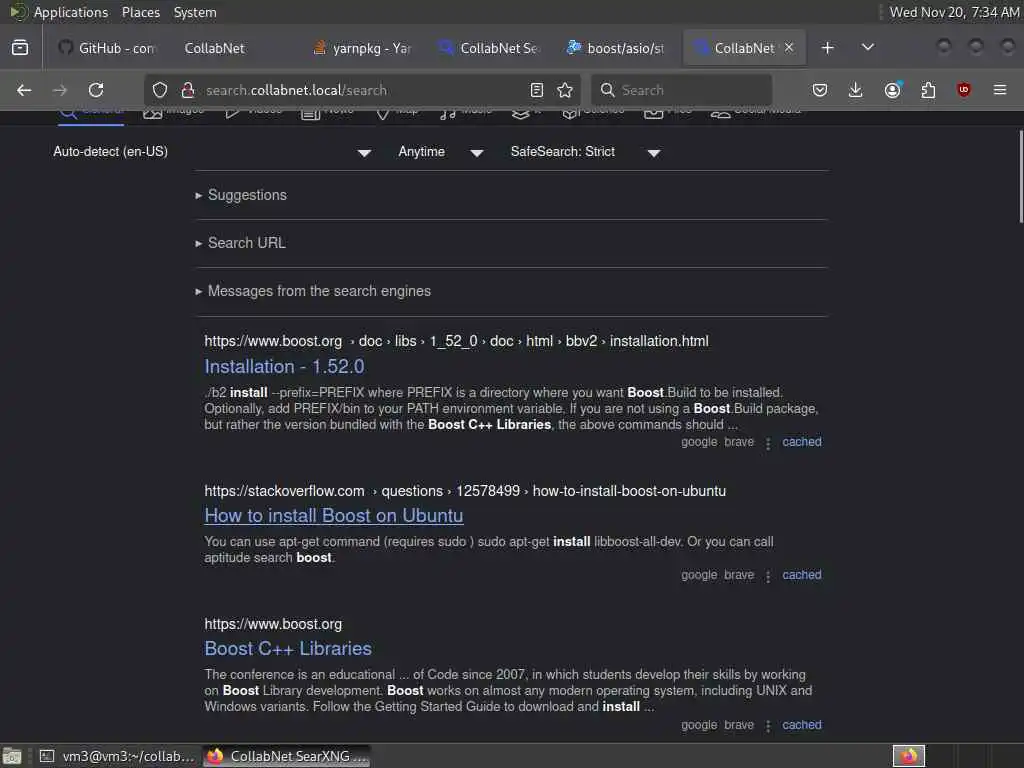Open the uBlock Origin extension icon
Screen dimensions: 1024x768
pos(964,90)
